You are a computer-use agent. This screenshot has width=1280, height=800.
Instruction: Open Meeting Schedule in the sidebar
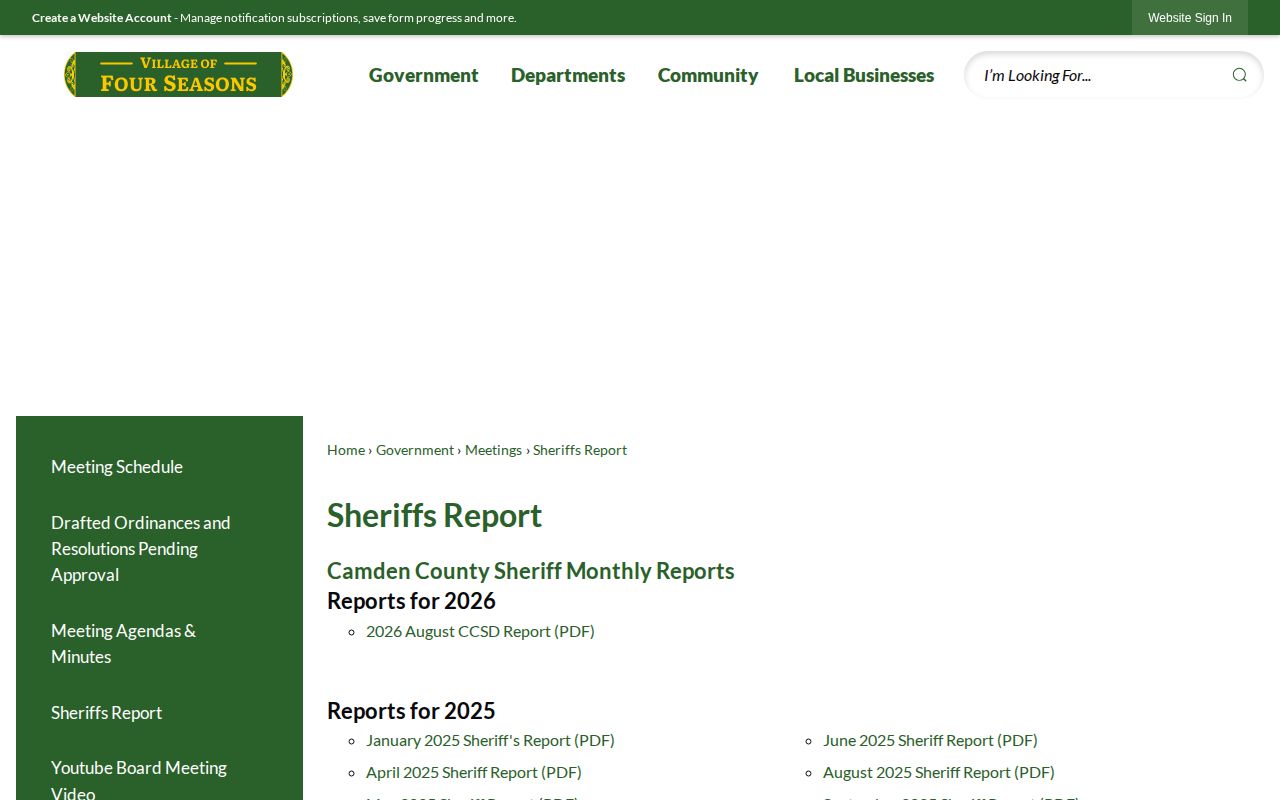(x=117, y=467)
